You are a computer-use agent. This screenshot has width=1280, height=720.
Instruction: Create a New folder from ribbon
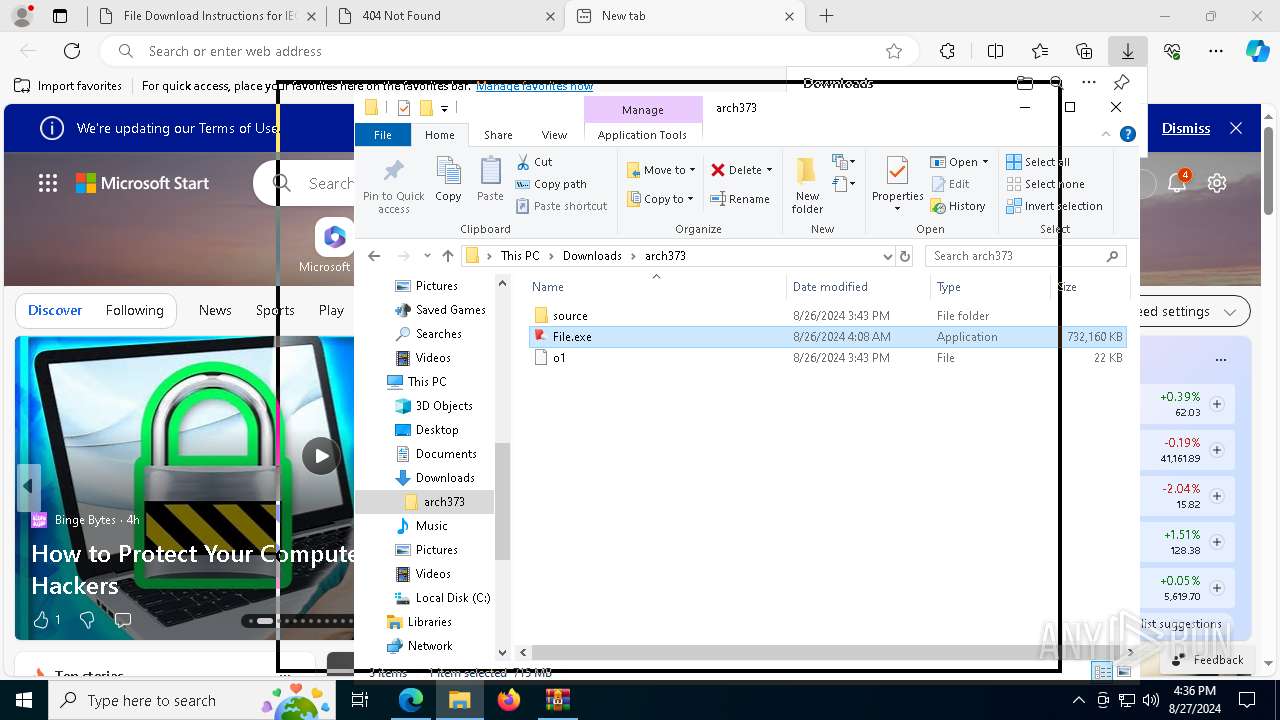click(x=807, y=185)
